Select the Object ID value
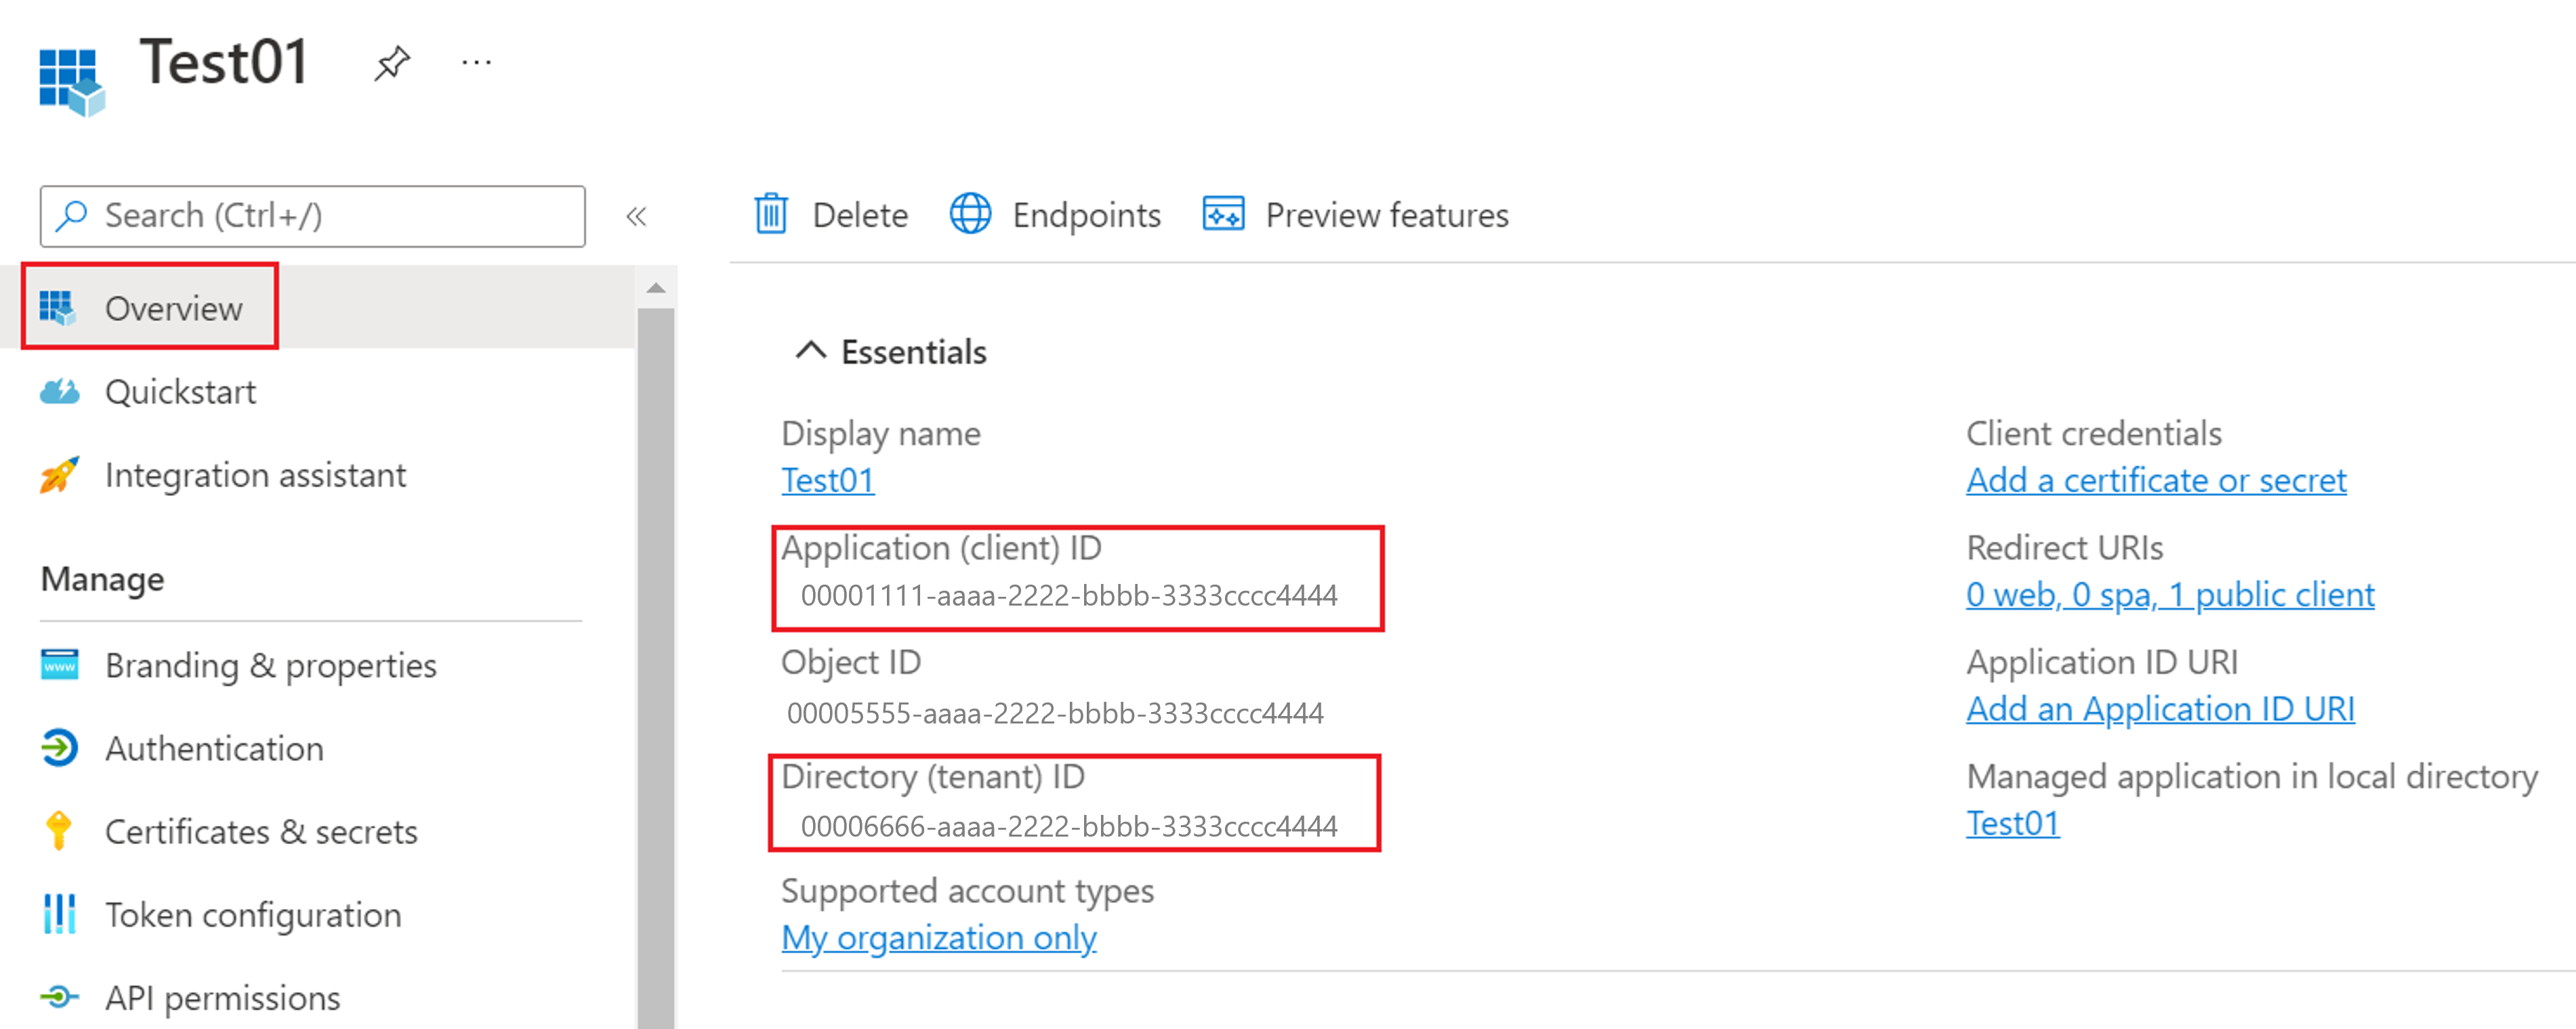The image size is (2576, 1029). click(1055, 713)
